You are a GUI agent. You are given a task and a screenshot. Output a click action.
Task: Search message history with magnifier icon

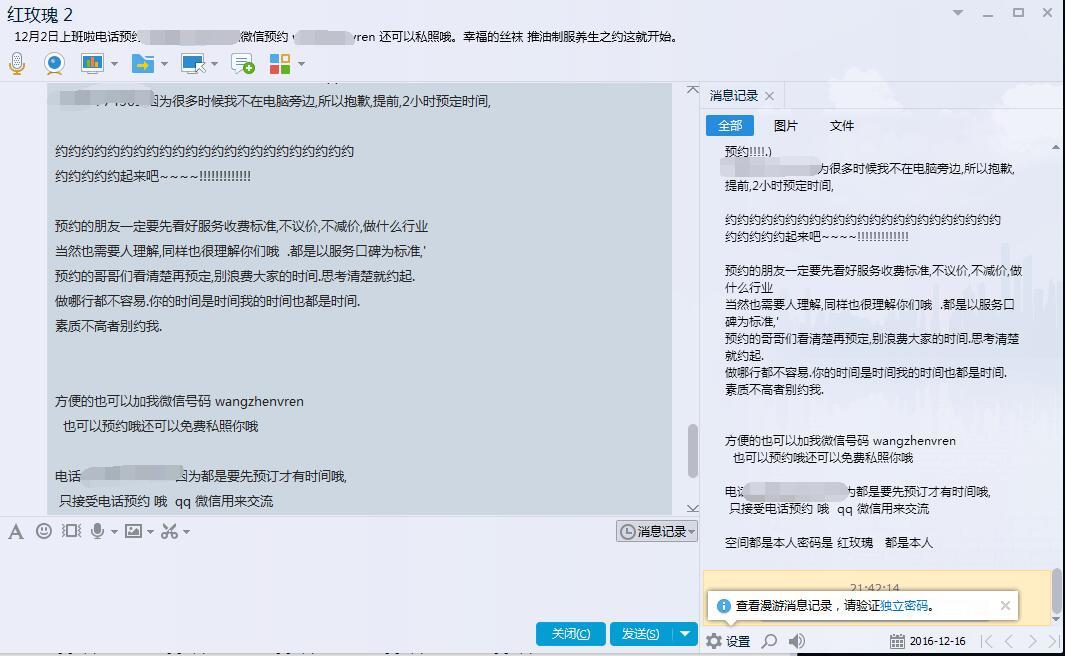coord(769,641)
